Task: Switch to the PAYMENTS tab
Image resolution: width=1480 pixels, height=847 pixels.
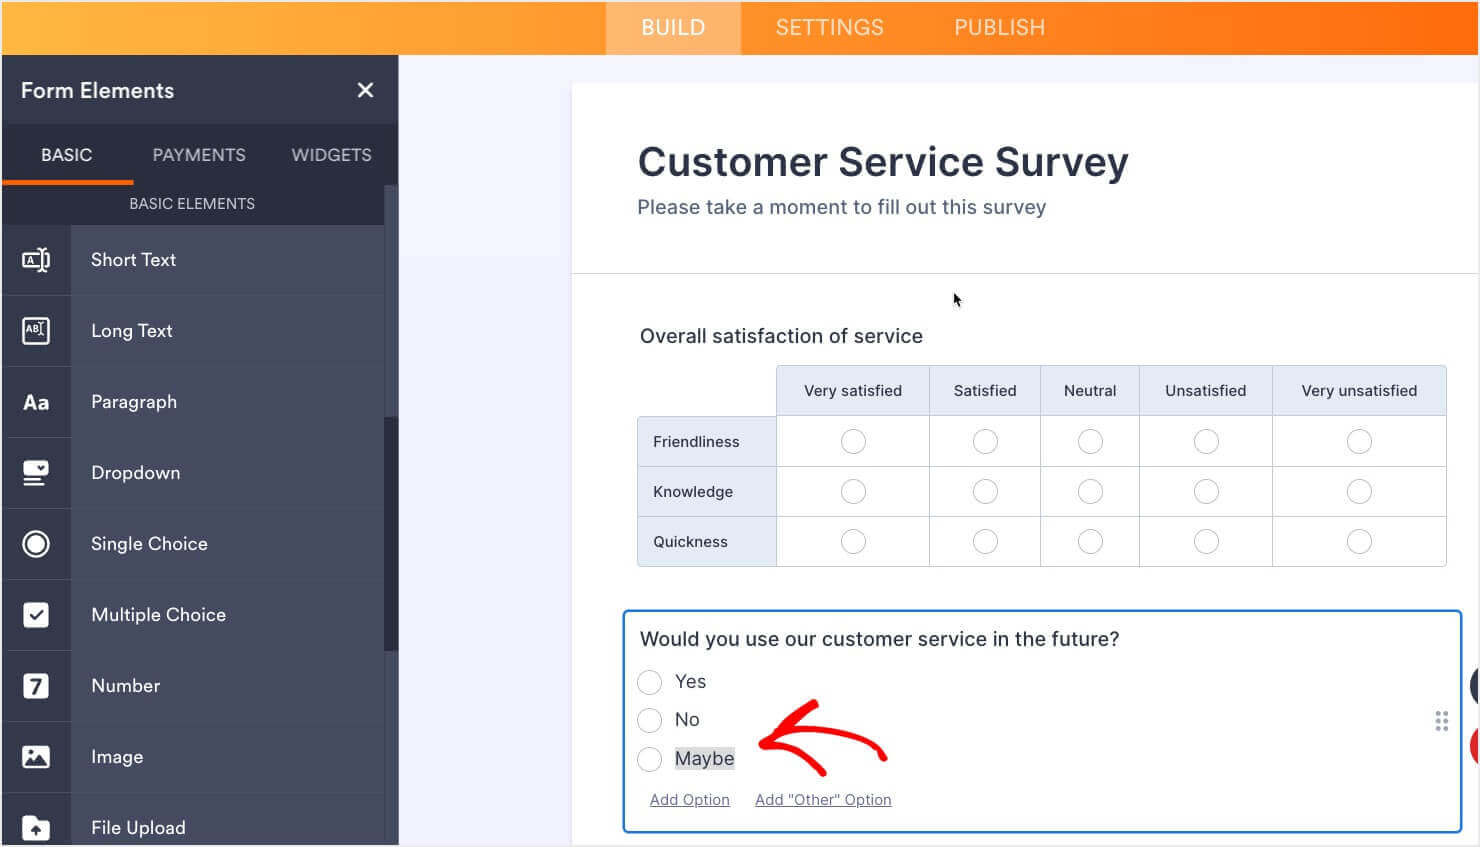Action: [199, 154]
